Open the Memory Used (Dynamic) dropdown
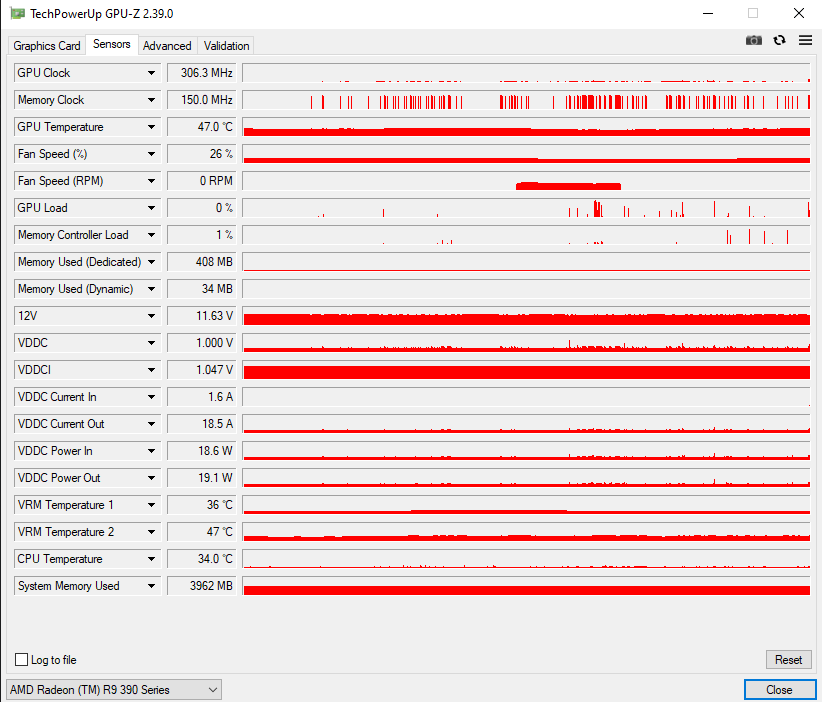The height and width of the screenshot is (702, 822). 151,289
